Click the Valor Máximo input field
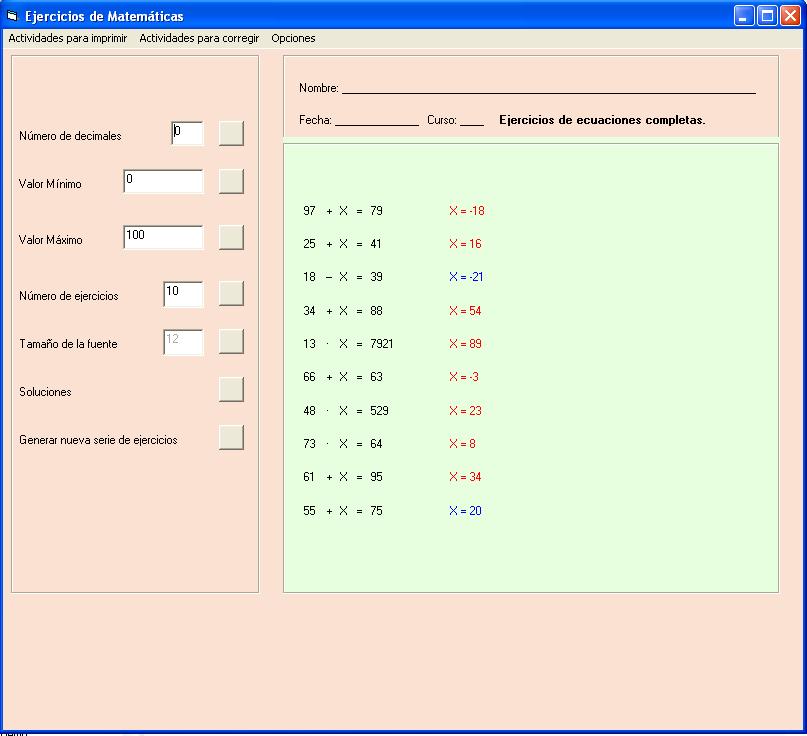Viewport: 807px width, 736px height. pos(163,237)
